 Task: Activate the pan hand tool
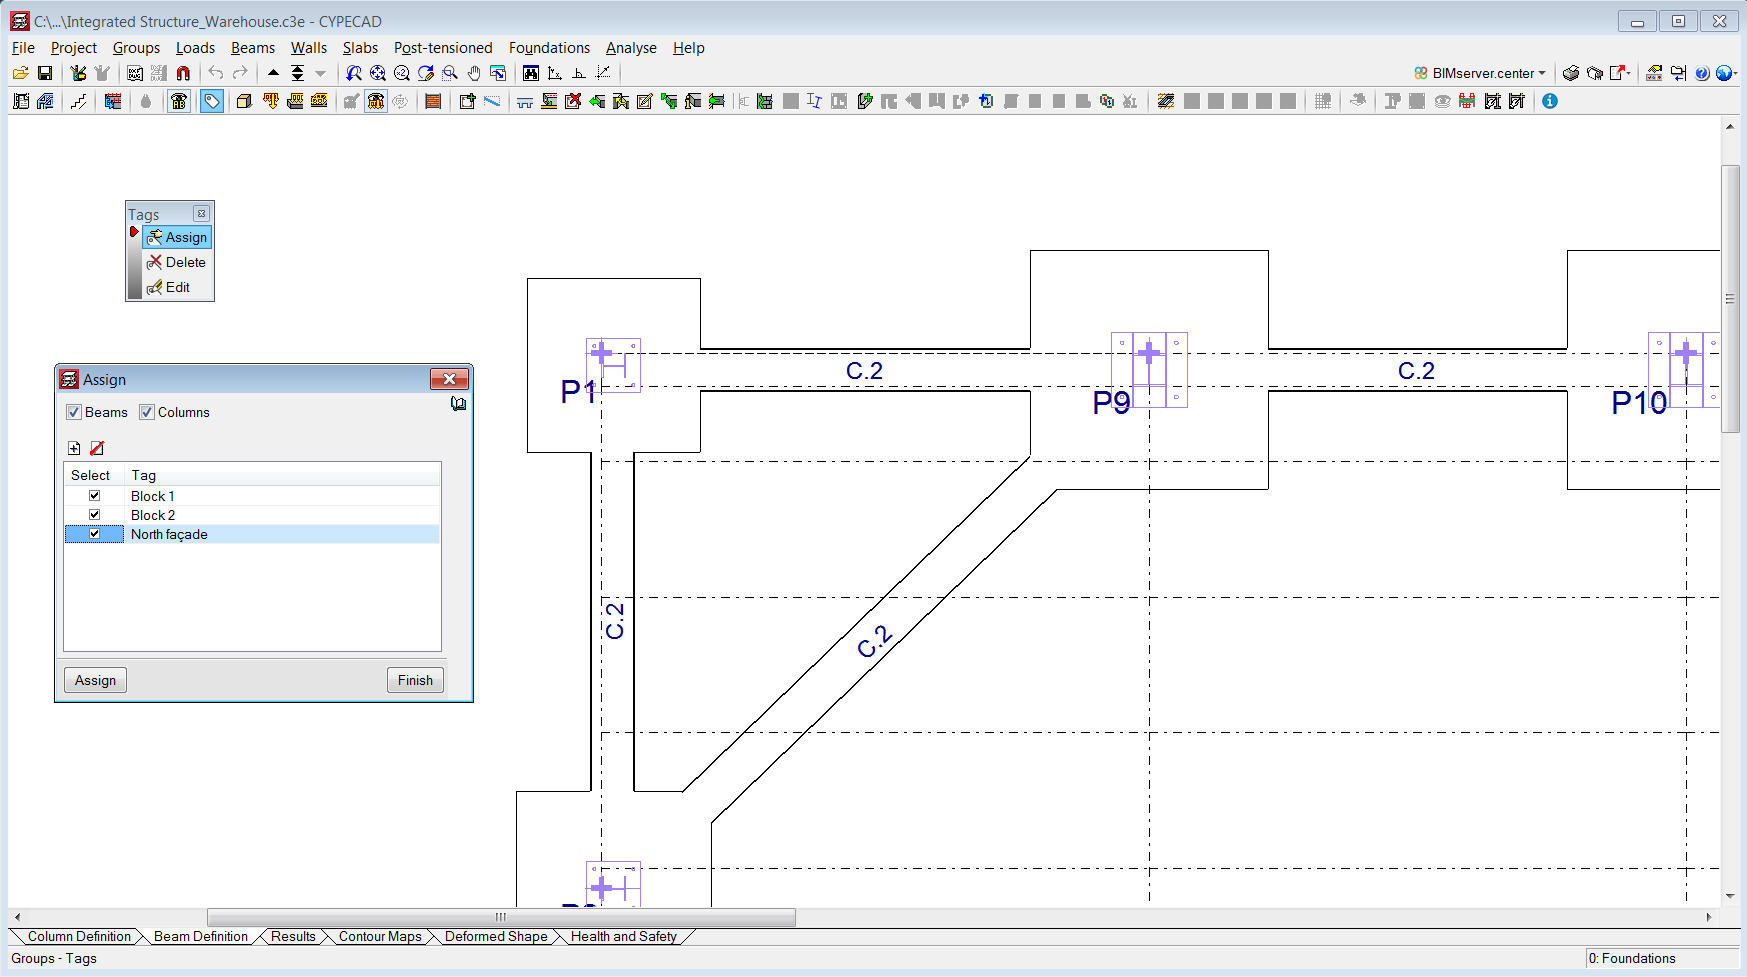(x=473, y=73)
